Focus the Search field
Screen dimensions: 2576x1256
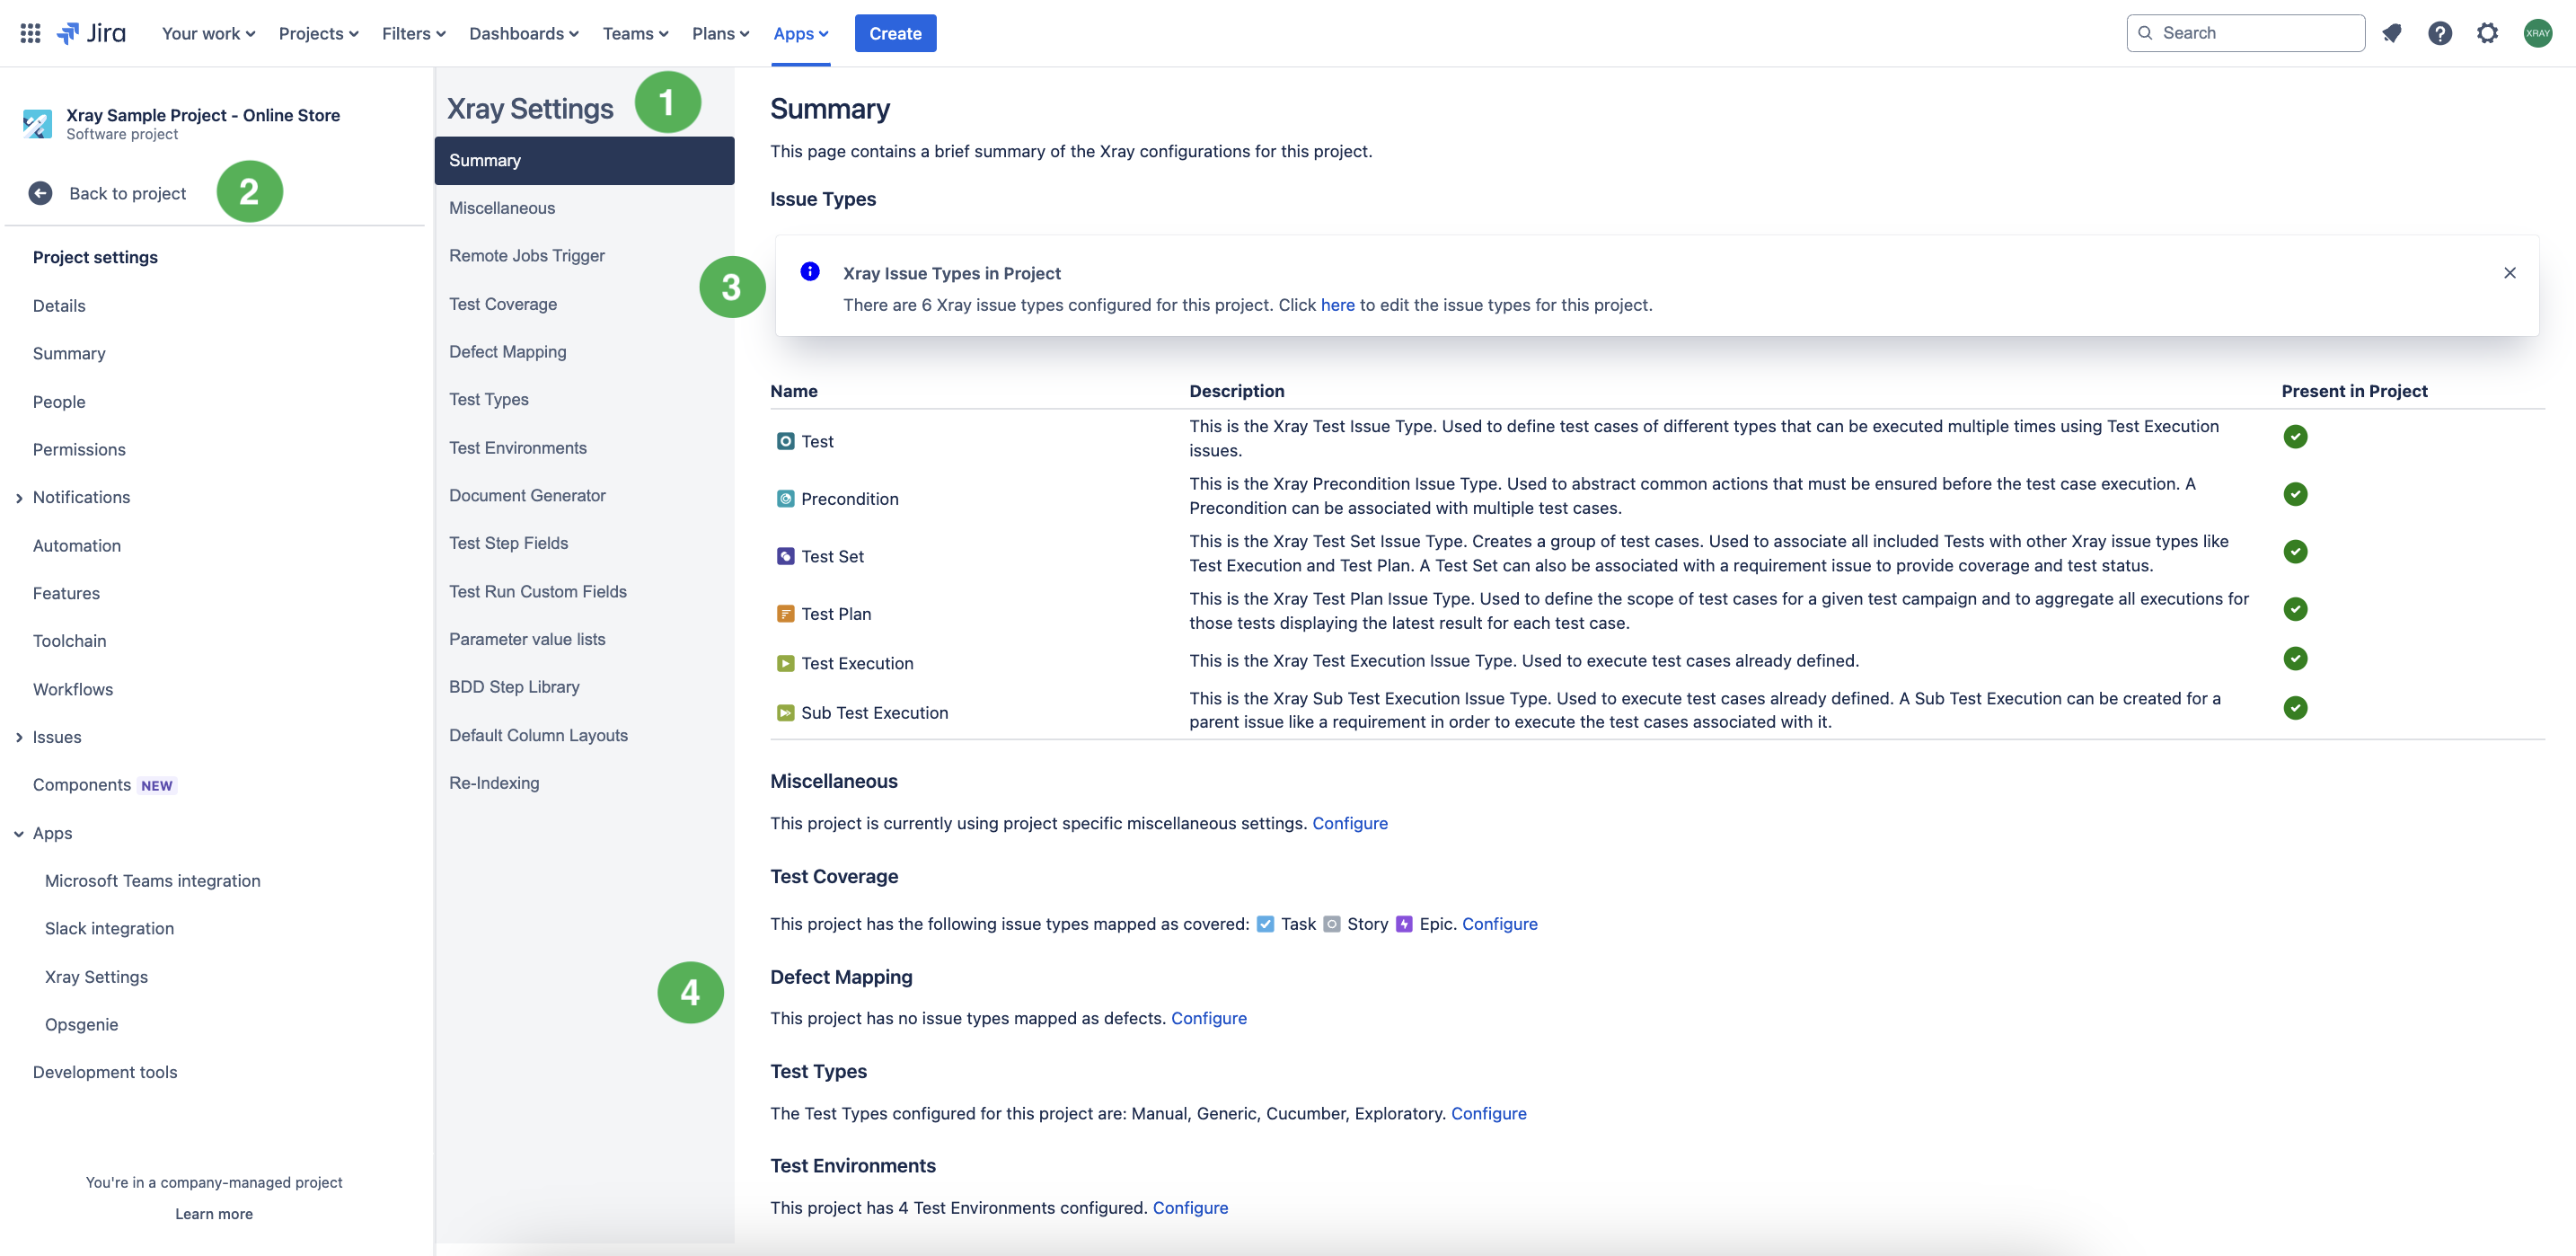(x=2245, y=33)
